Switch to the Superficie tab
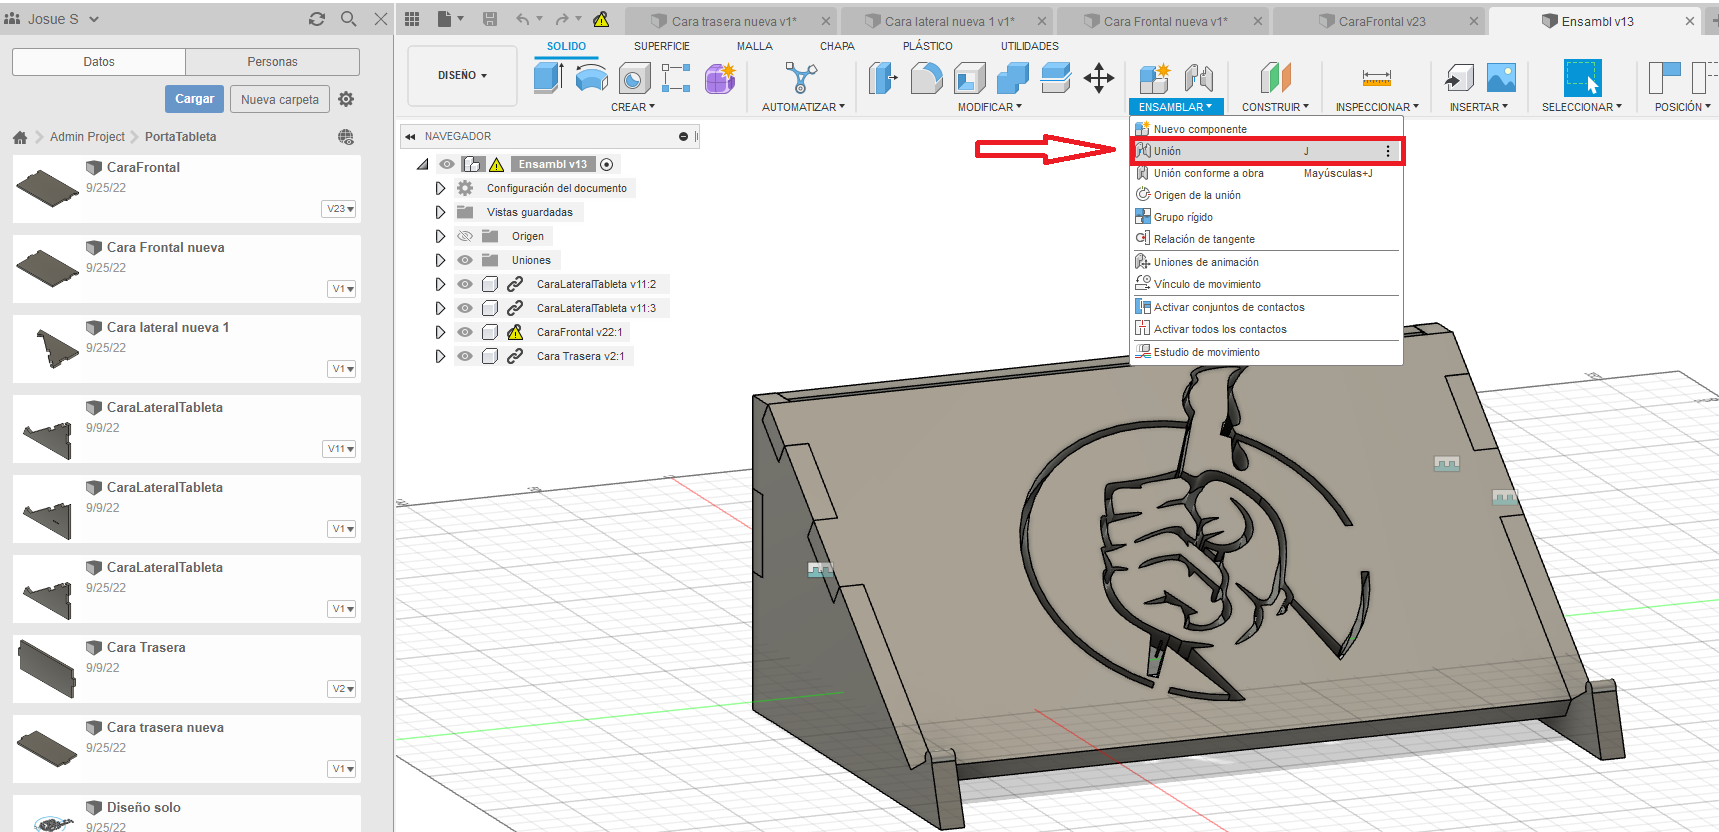Viewport: 1719px width, 832px height. tap(662, 46)
